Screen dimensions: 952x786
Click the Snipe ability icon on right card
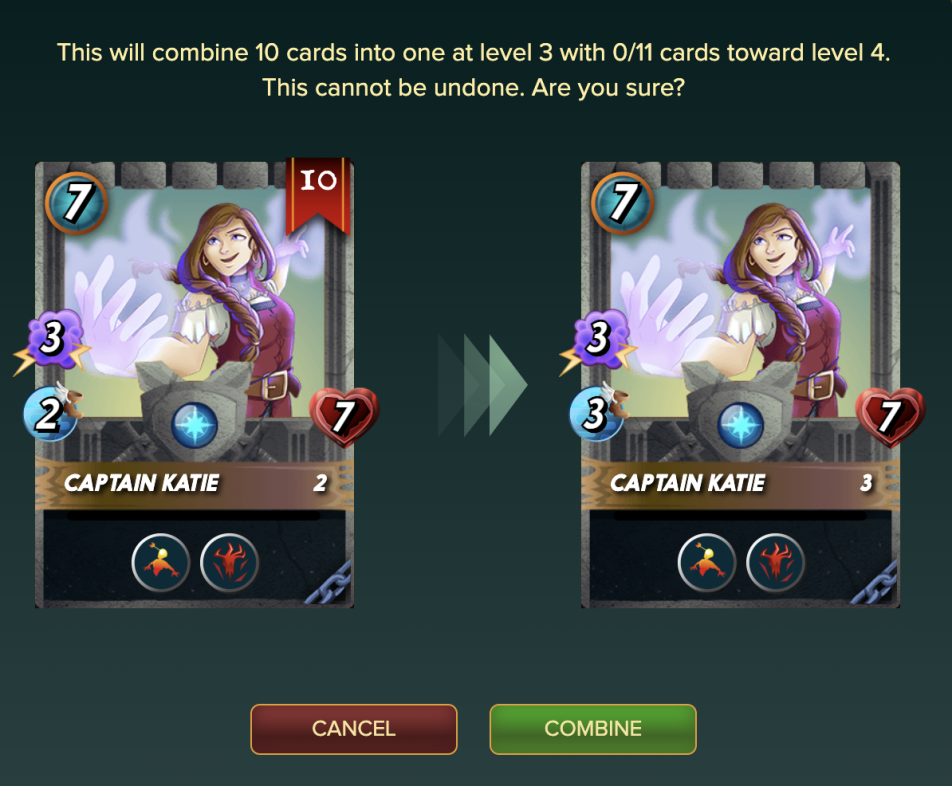(707, 563)
